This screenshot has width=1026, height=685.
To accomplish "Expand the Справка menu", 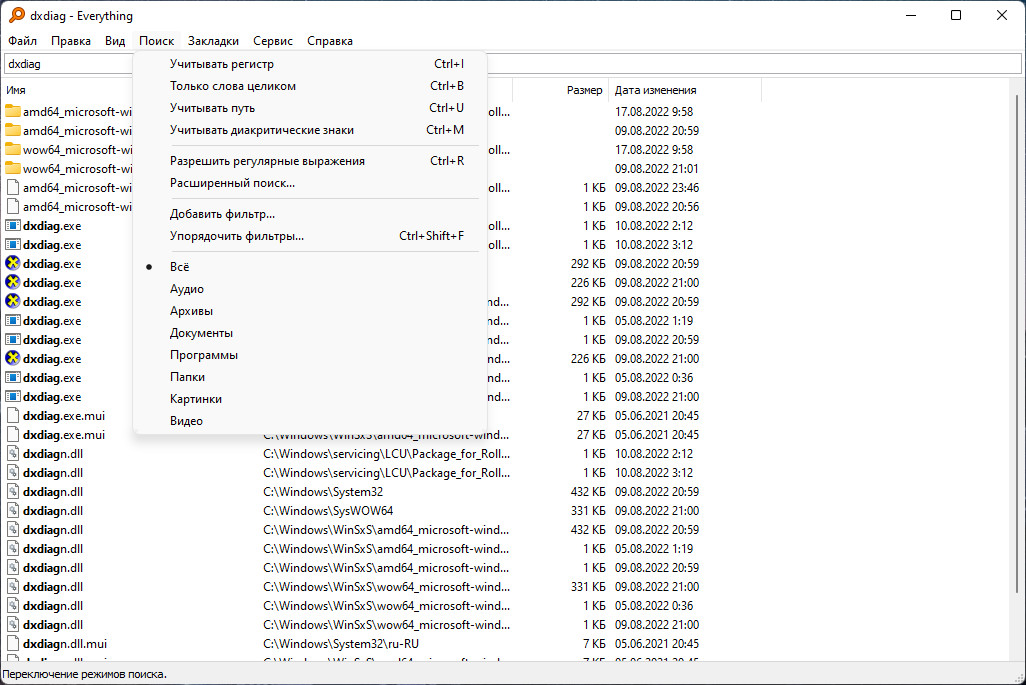I will pos(329,41).
